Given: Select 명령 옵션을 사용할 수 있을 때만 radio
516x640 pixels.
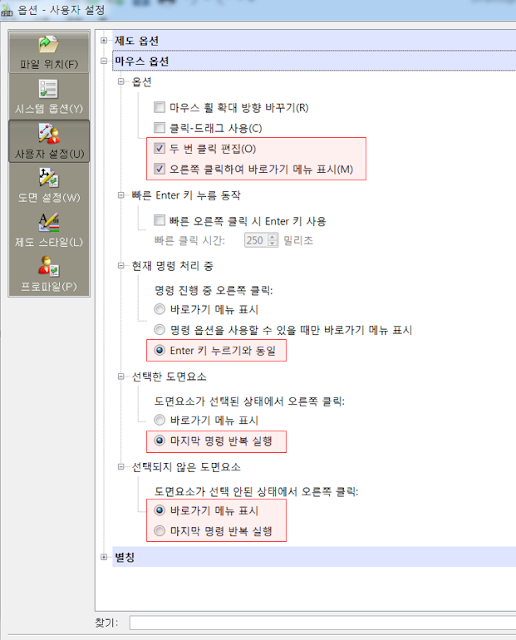Looking at the screenshot, I should pyautogui.click(x=159, y=329).
